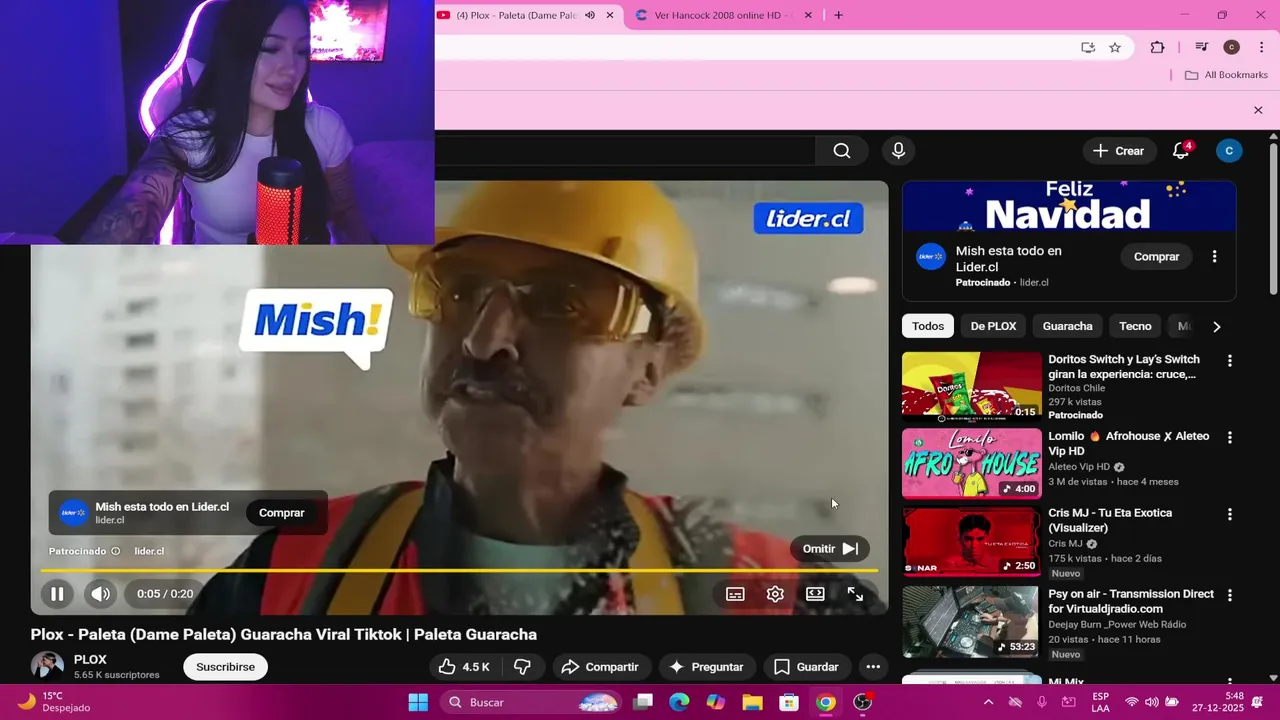Open the Crear menu

click(x=1118, y=151)
